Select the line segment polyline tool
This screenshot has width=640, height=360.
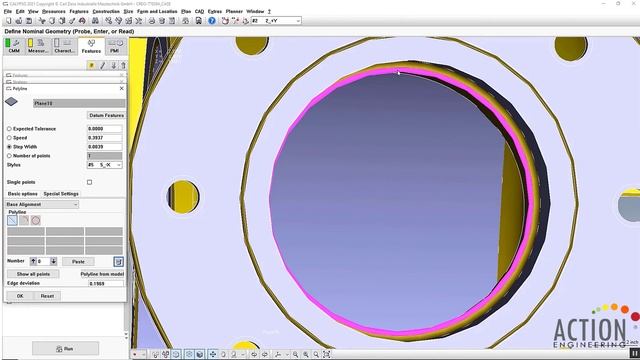click(x=12, y=220)
